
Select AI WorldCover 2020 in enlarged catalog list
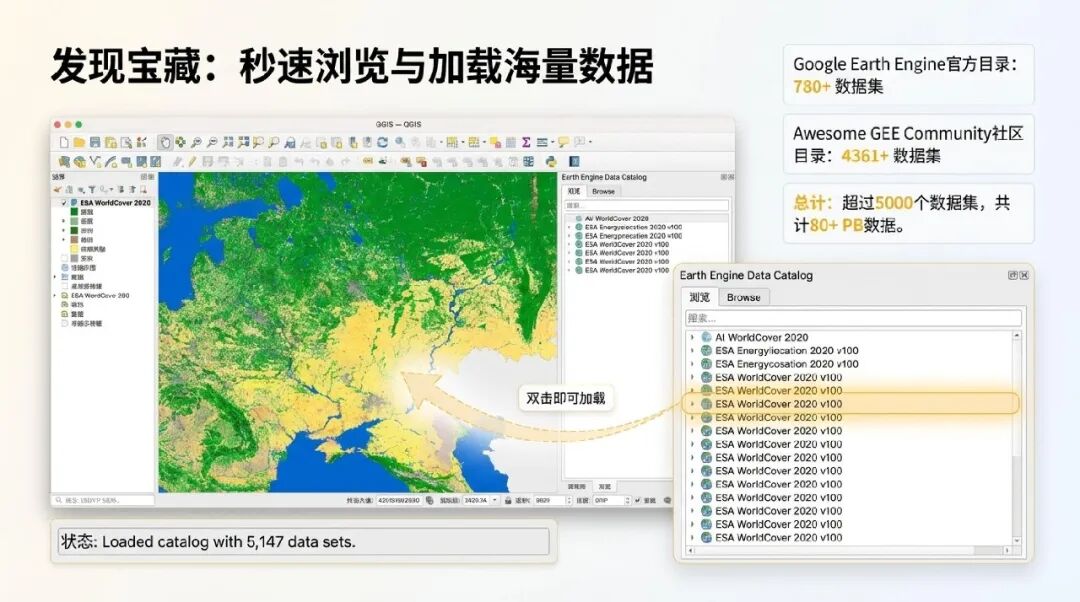click(761, 338)
